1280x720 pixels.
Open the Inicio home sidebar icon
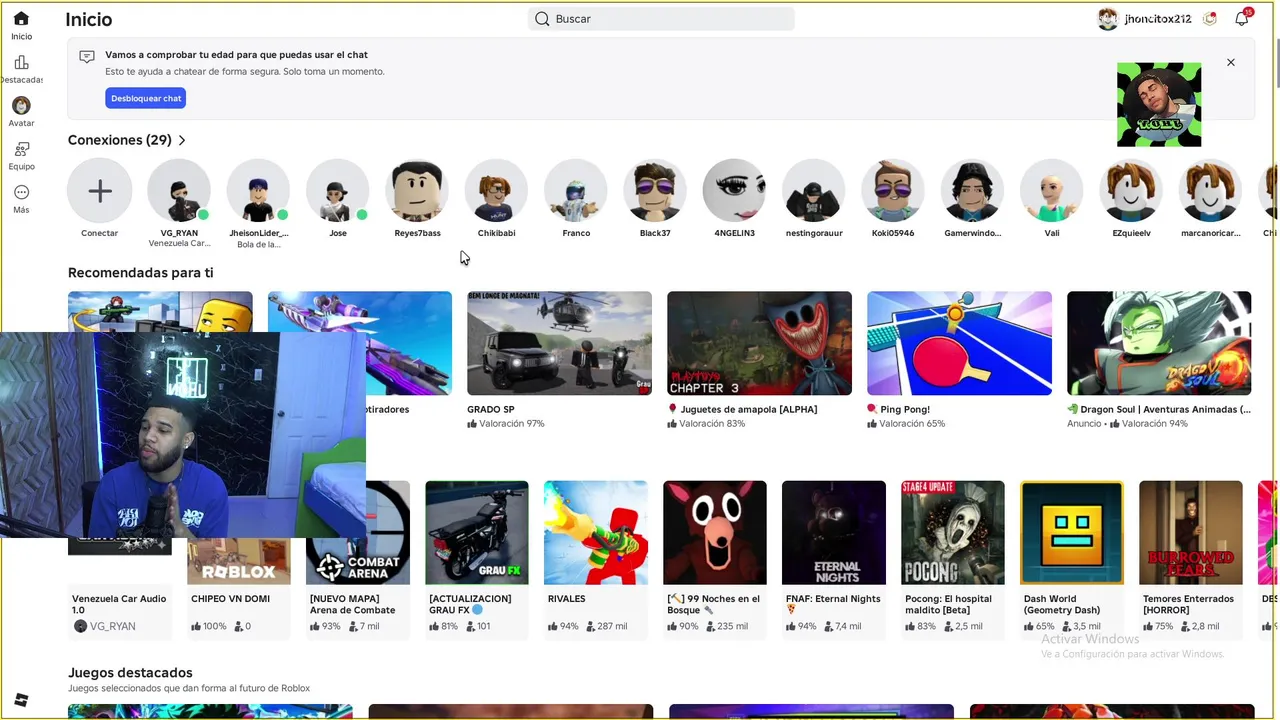[21, 19]
